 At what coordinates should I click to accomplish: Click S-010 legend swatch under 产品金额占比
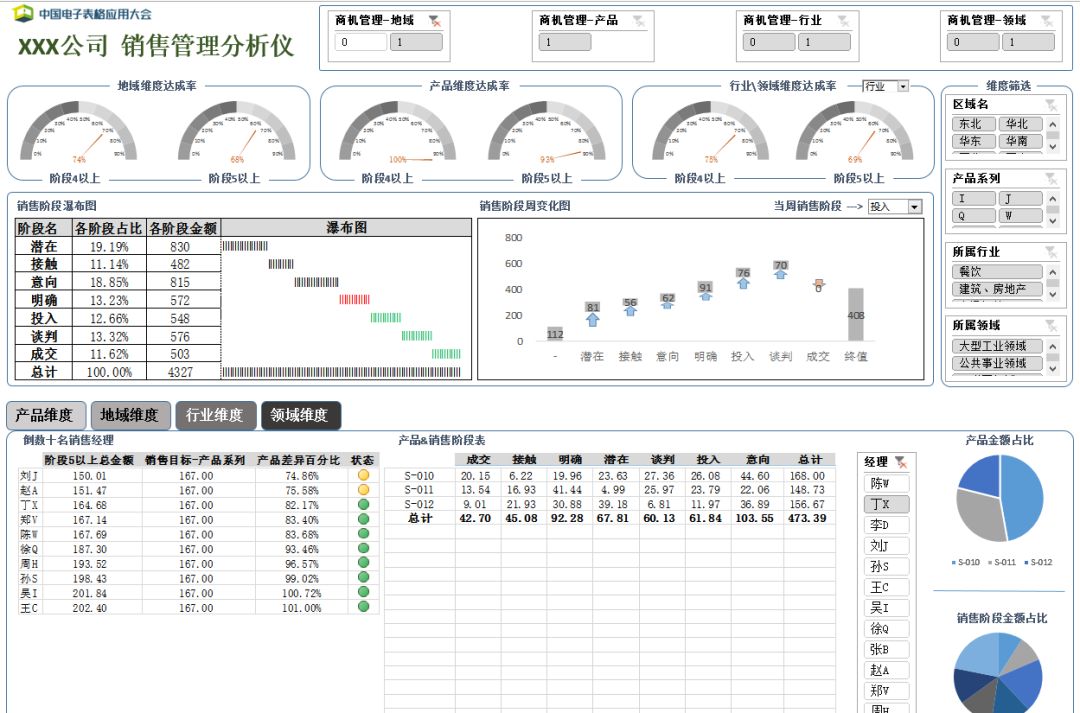(x=954, y=563)
